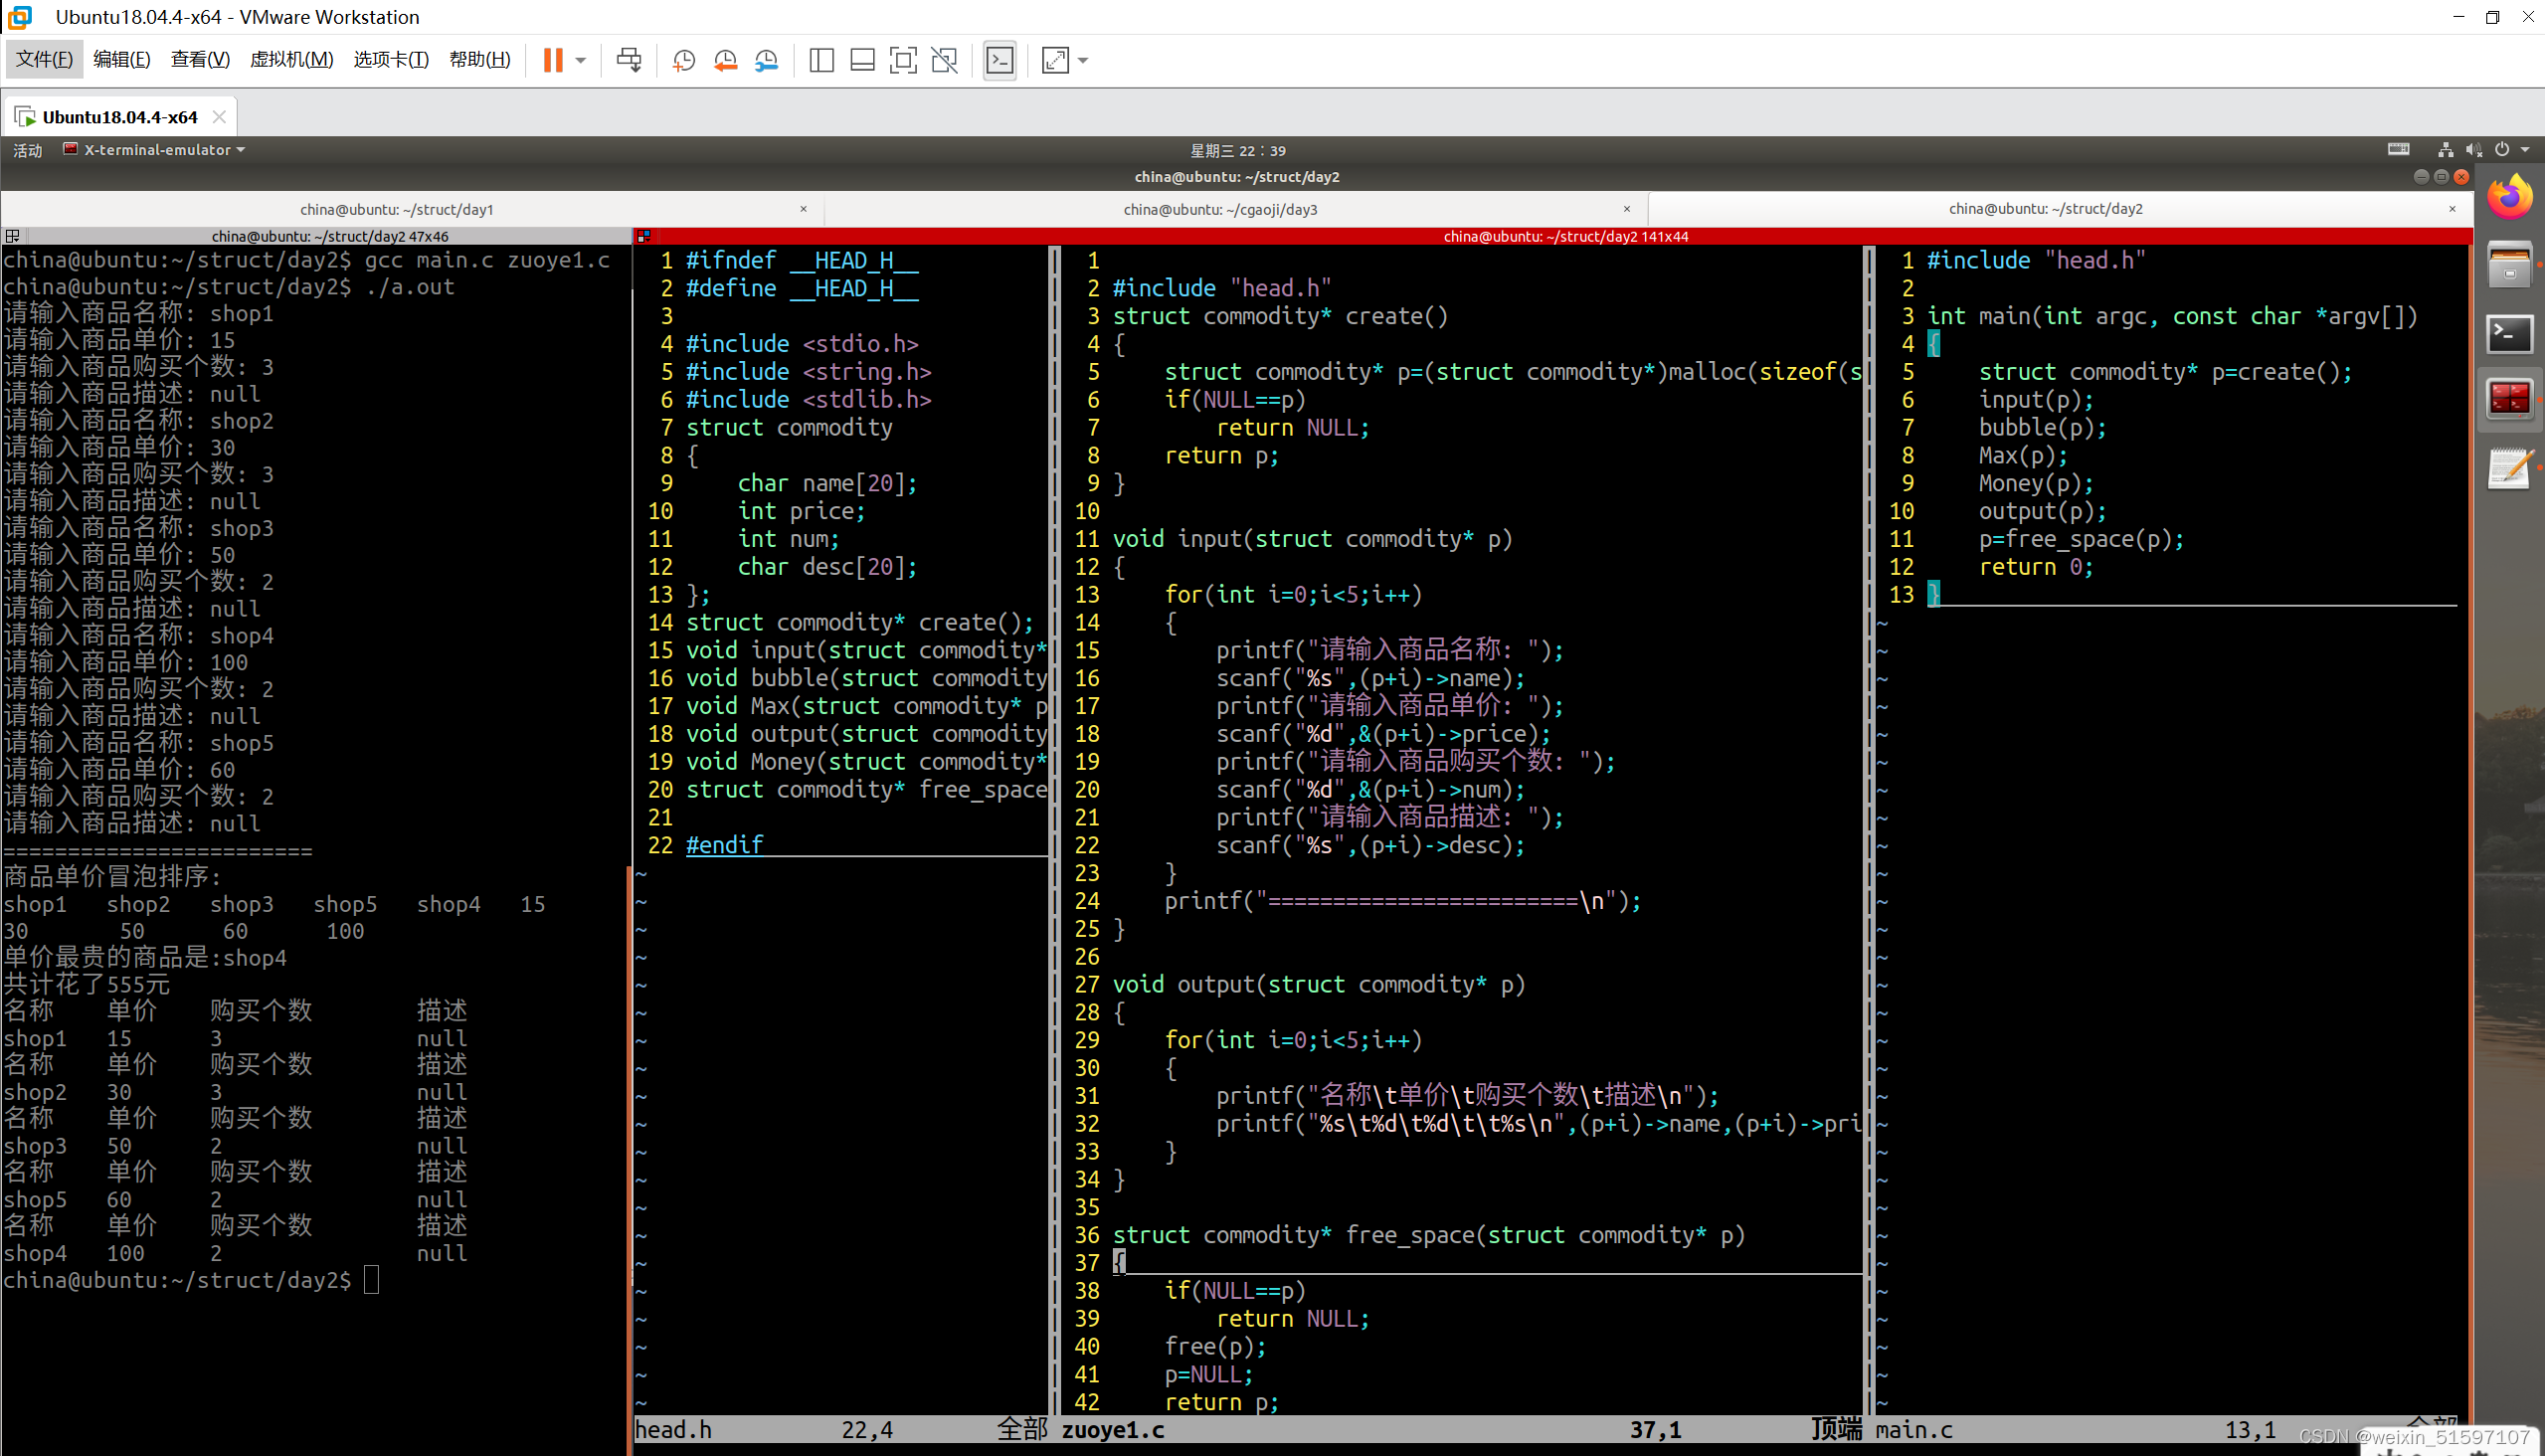Switch to the ~/struct/day1 terminal tab
Image resolution: width=2545 pixels, height=1456 pixels.
coord(397,209)
